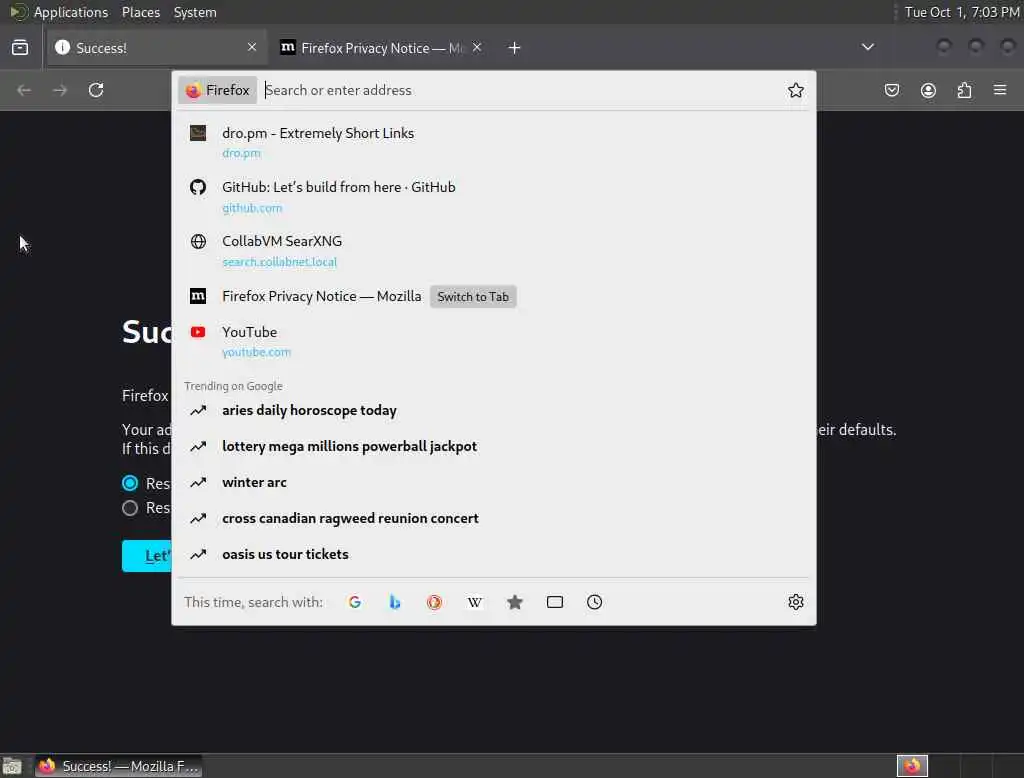Click the date and time clock

pos(961,12)
